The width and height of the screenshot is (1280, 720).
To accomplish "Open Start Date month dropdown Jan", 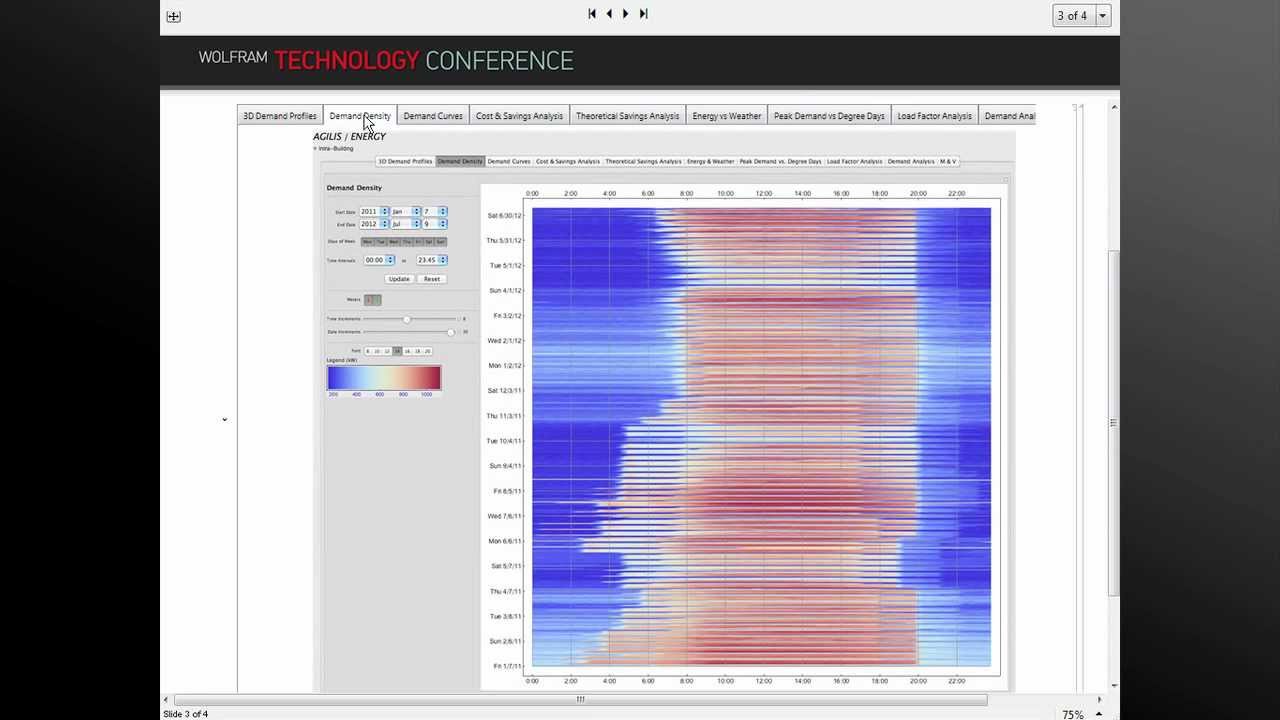I will [x=405, y=211].
